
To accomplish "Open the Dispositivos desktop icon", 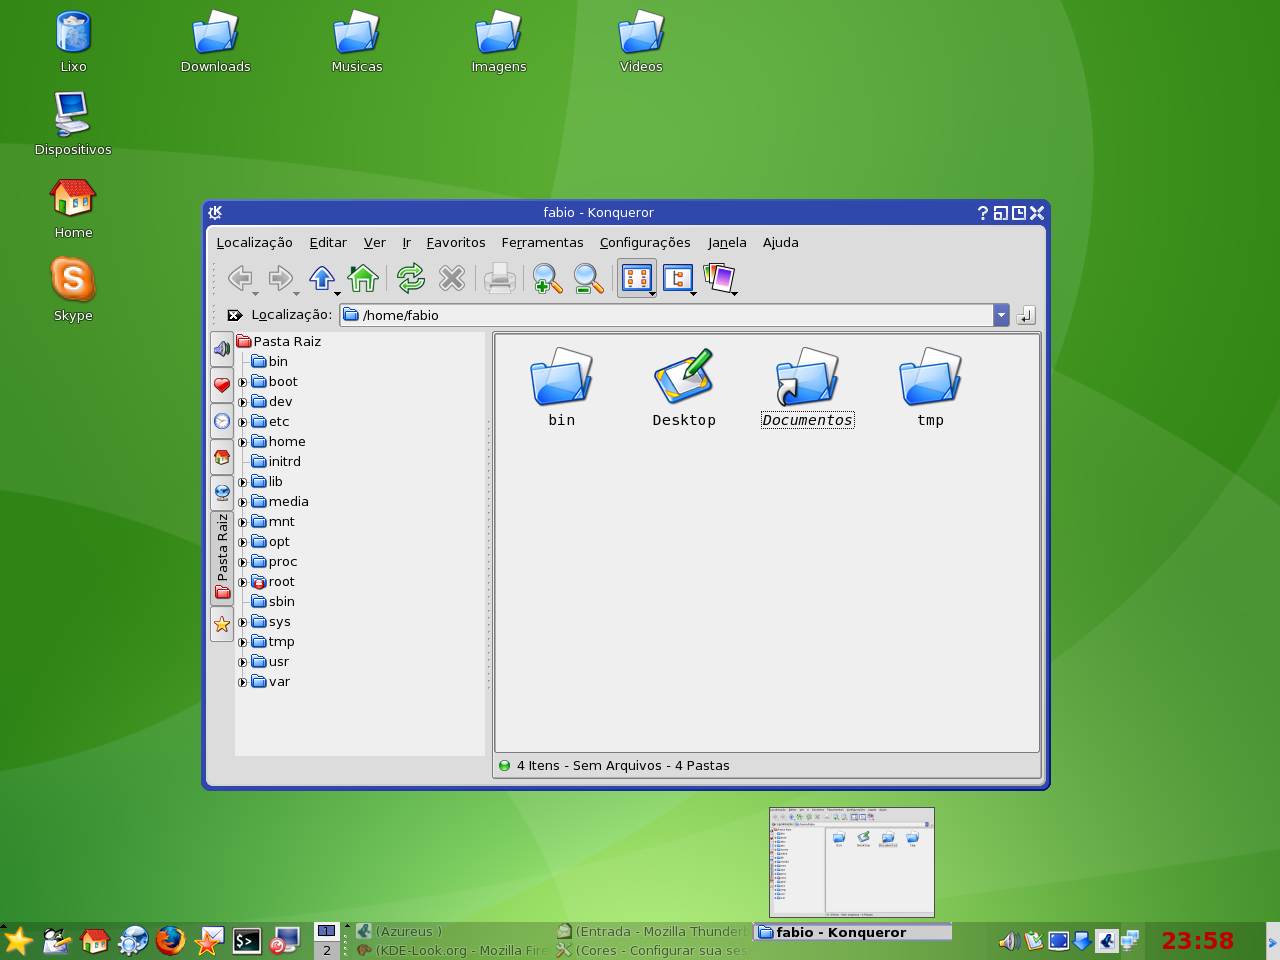I will [x=73, y=123].
